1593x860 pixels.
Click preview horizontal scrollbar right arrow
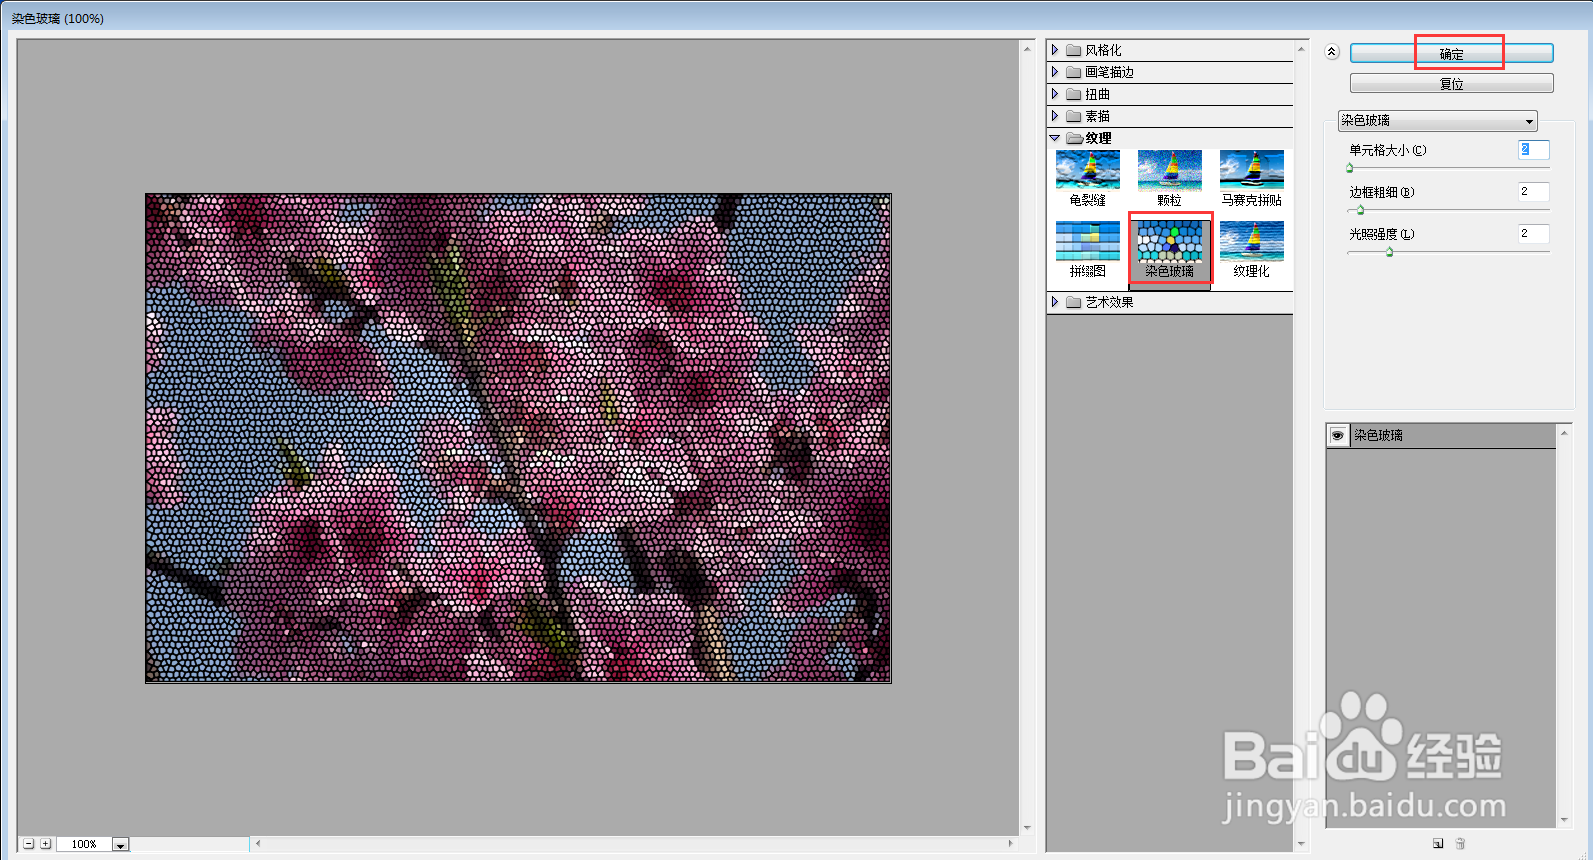point(1010,844)
